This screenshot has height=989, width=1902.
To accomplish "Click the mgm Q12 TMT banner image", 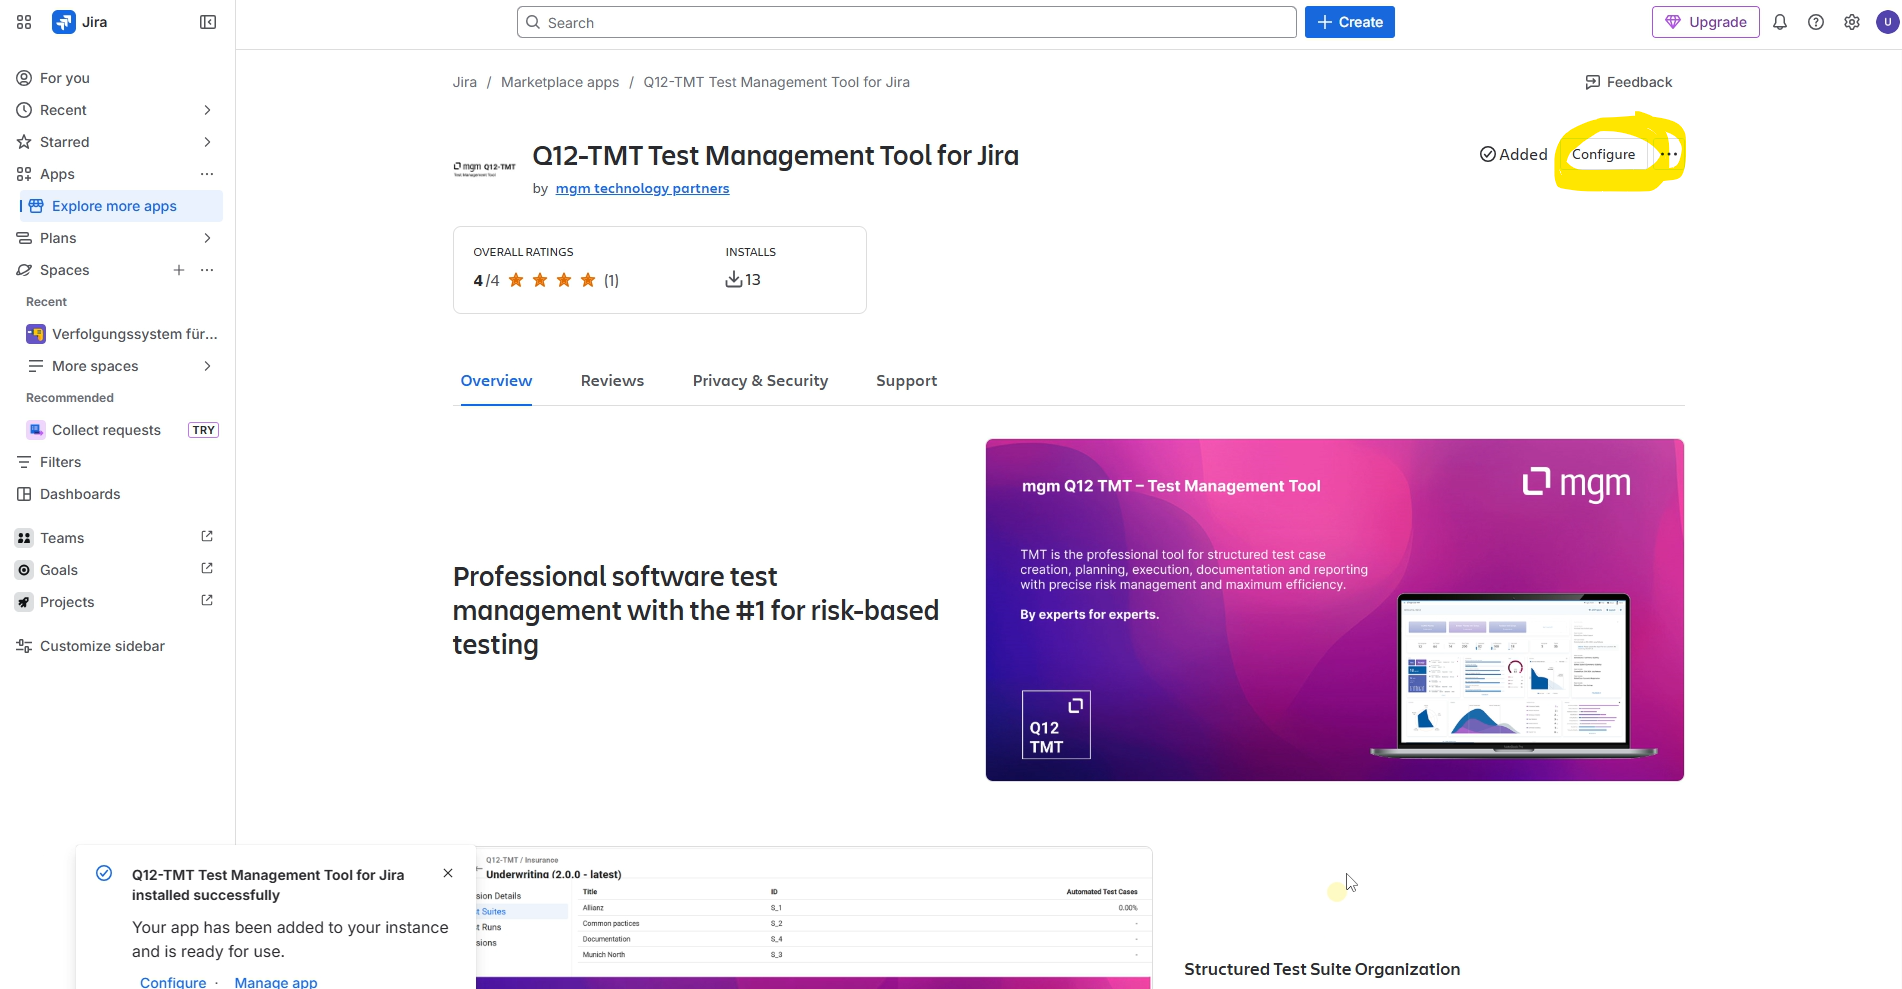I will [1335, 610].
